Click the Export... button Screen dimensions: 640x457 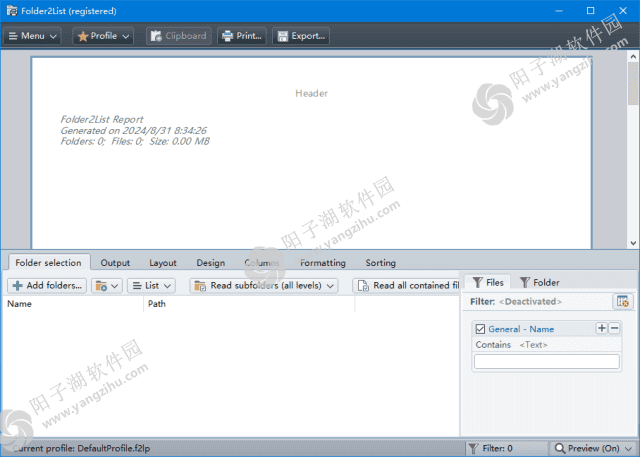301,36
